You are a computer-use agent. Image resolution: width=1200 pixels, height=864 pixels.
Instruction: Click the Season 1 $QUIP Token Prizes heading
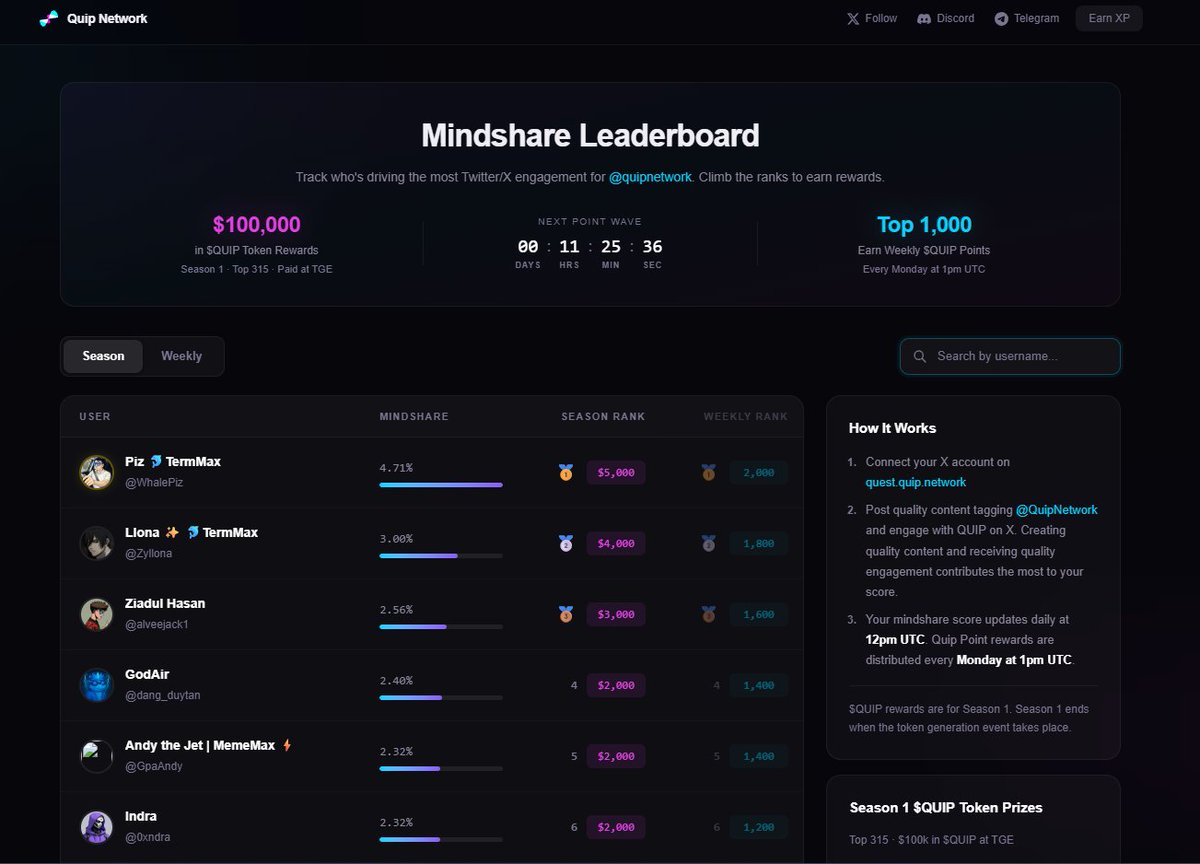pyautogui.click(x=946, y=808)
